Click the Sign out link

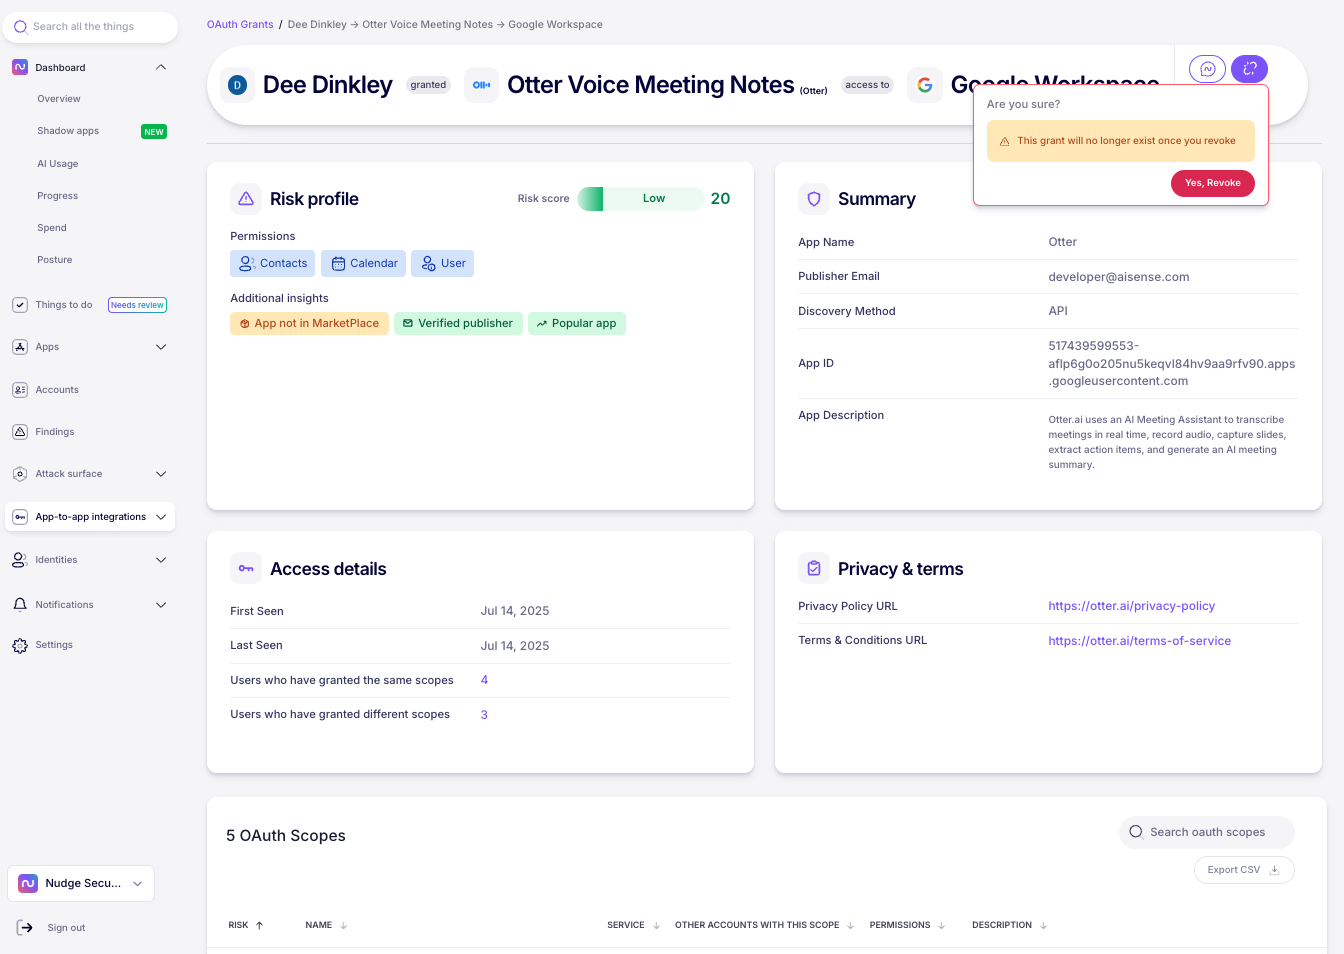pos(66,928)
